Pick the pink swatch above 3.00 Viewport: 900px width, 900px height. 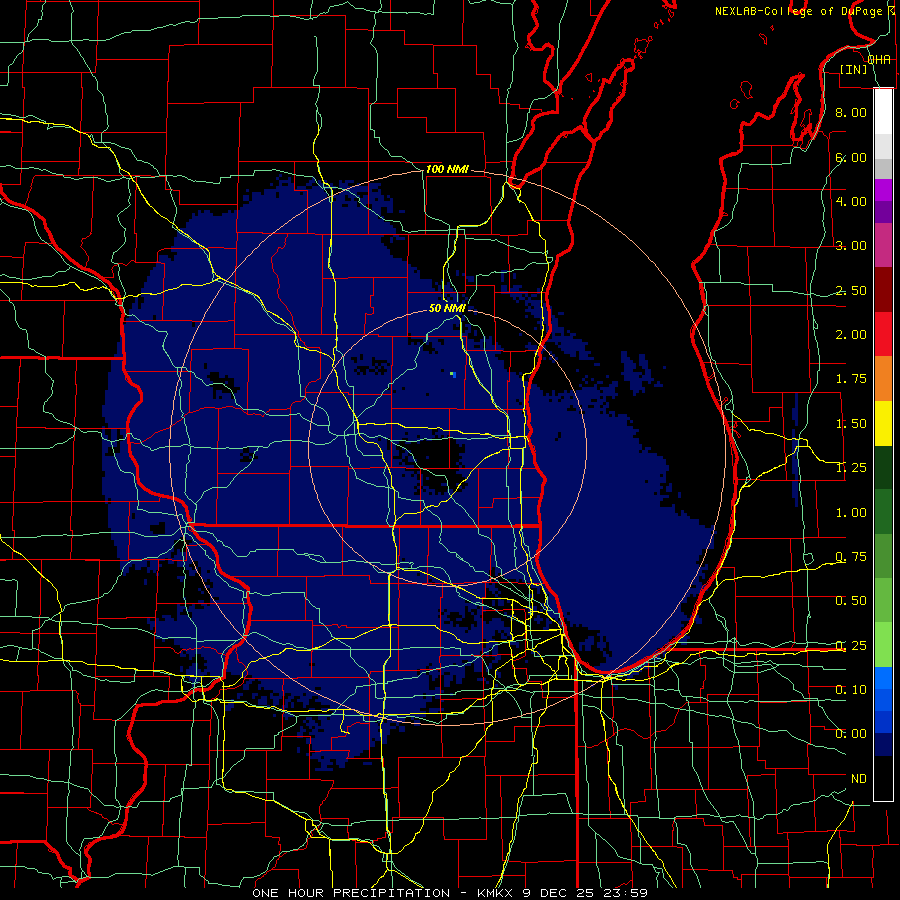click(x=883, y=245)
